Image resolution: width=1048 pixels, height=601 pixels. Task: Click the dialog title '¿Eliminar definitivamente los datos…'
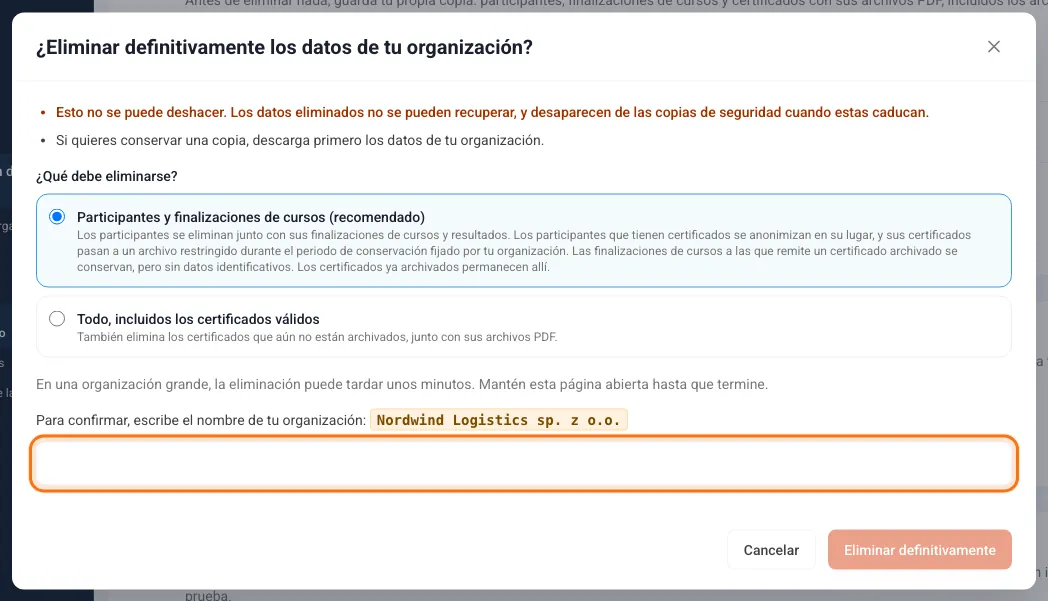(x=285, y=47)
